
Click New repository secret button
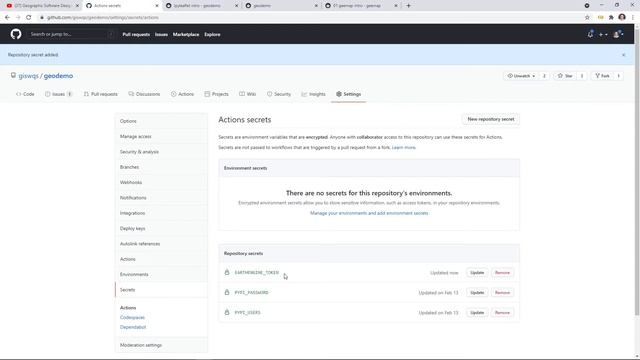click(491, 119)
